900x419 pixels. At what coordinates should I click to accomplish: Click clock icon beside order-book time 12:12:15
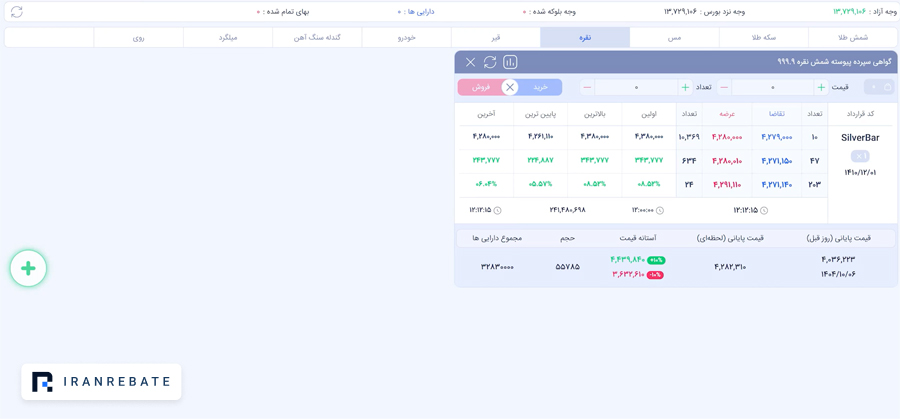(763, 211)
